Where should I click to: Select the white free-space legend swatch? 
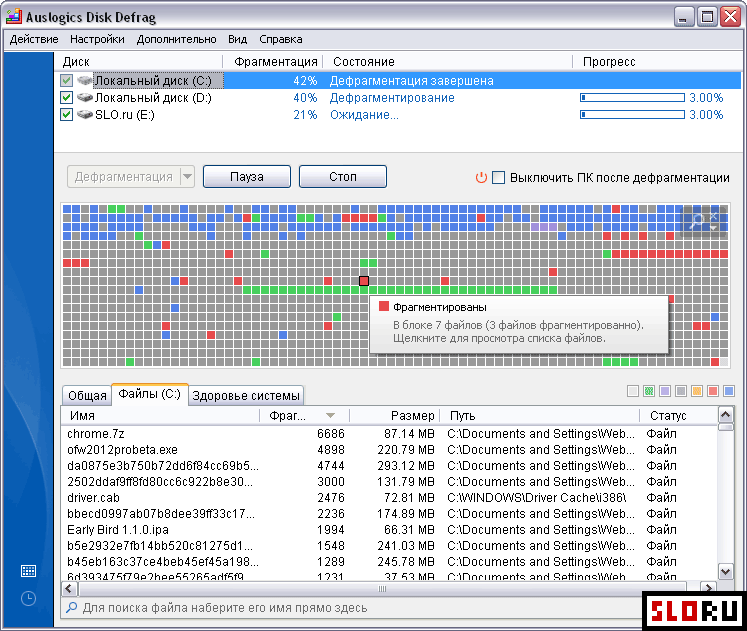click(633, 391)
